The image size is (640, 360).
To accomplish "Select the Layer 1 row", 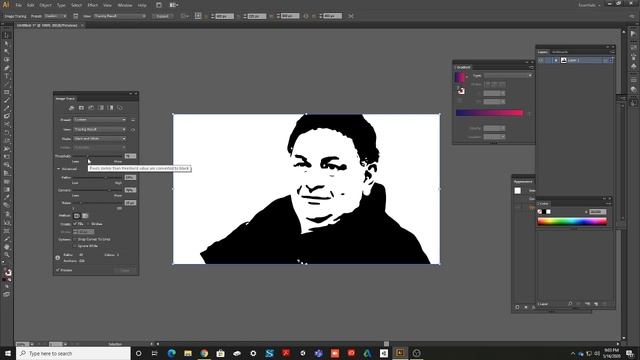I will point(575,60).
